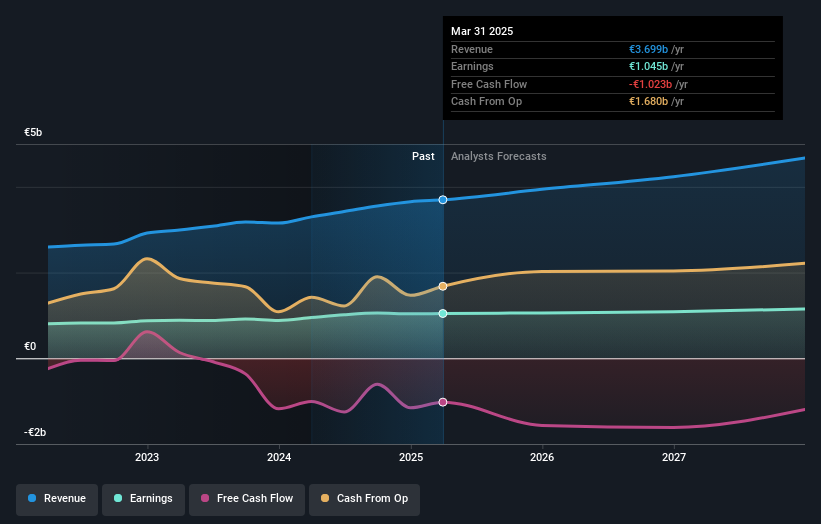The image size is (821, 524).
Task: Click the €3.699b revenue value
Action: coord(648,49)
